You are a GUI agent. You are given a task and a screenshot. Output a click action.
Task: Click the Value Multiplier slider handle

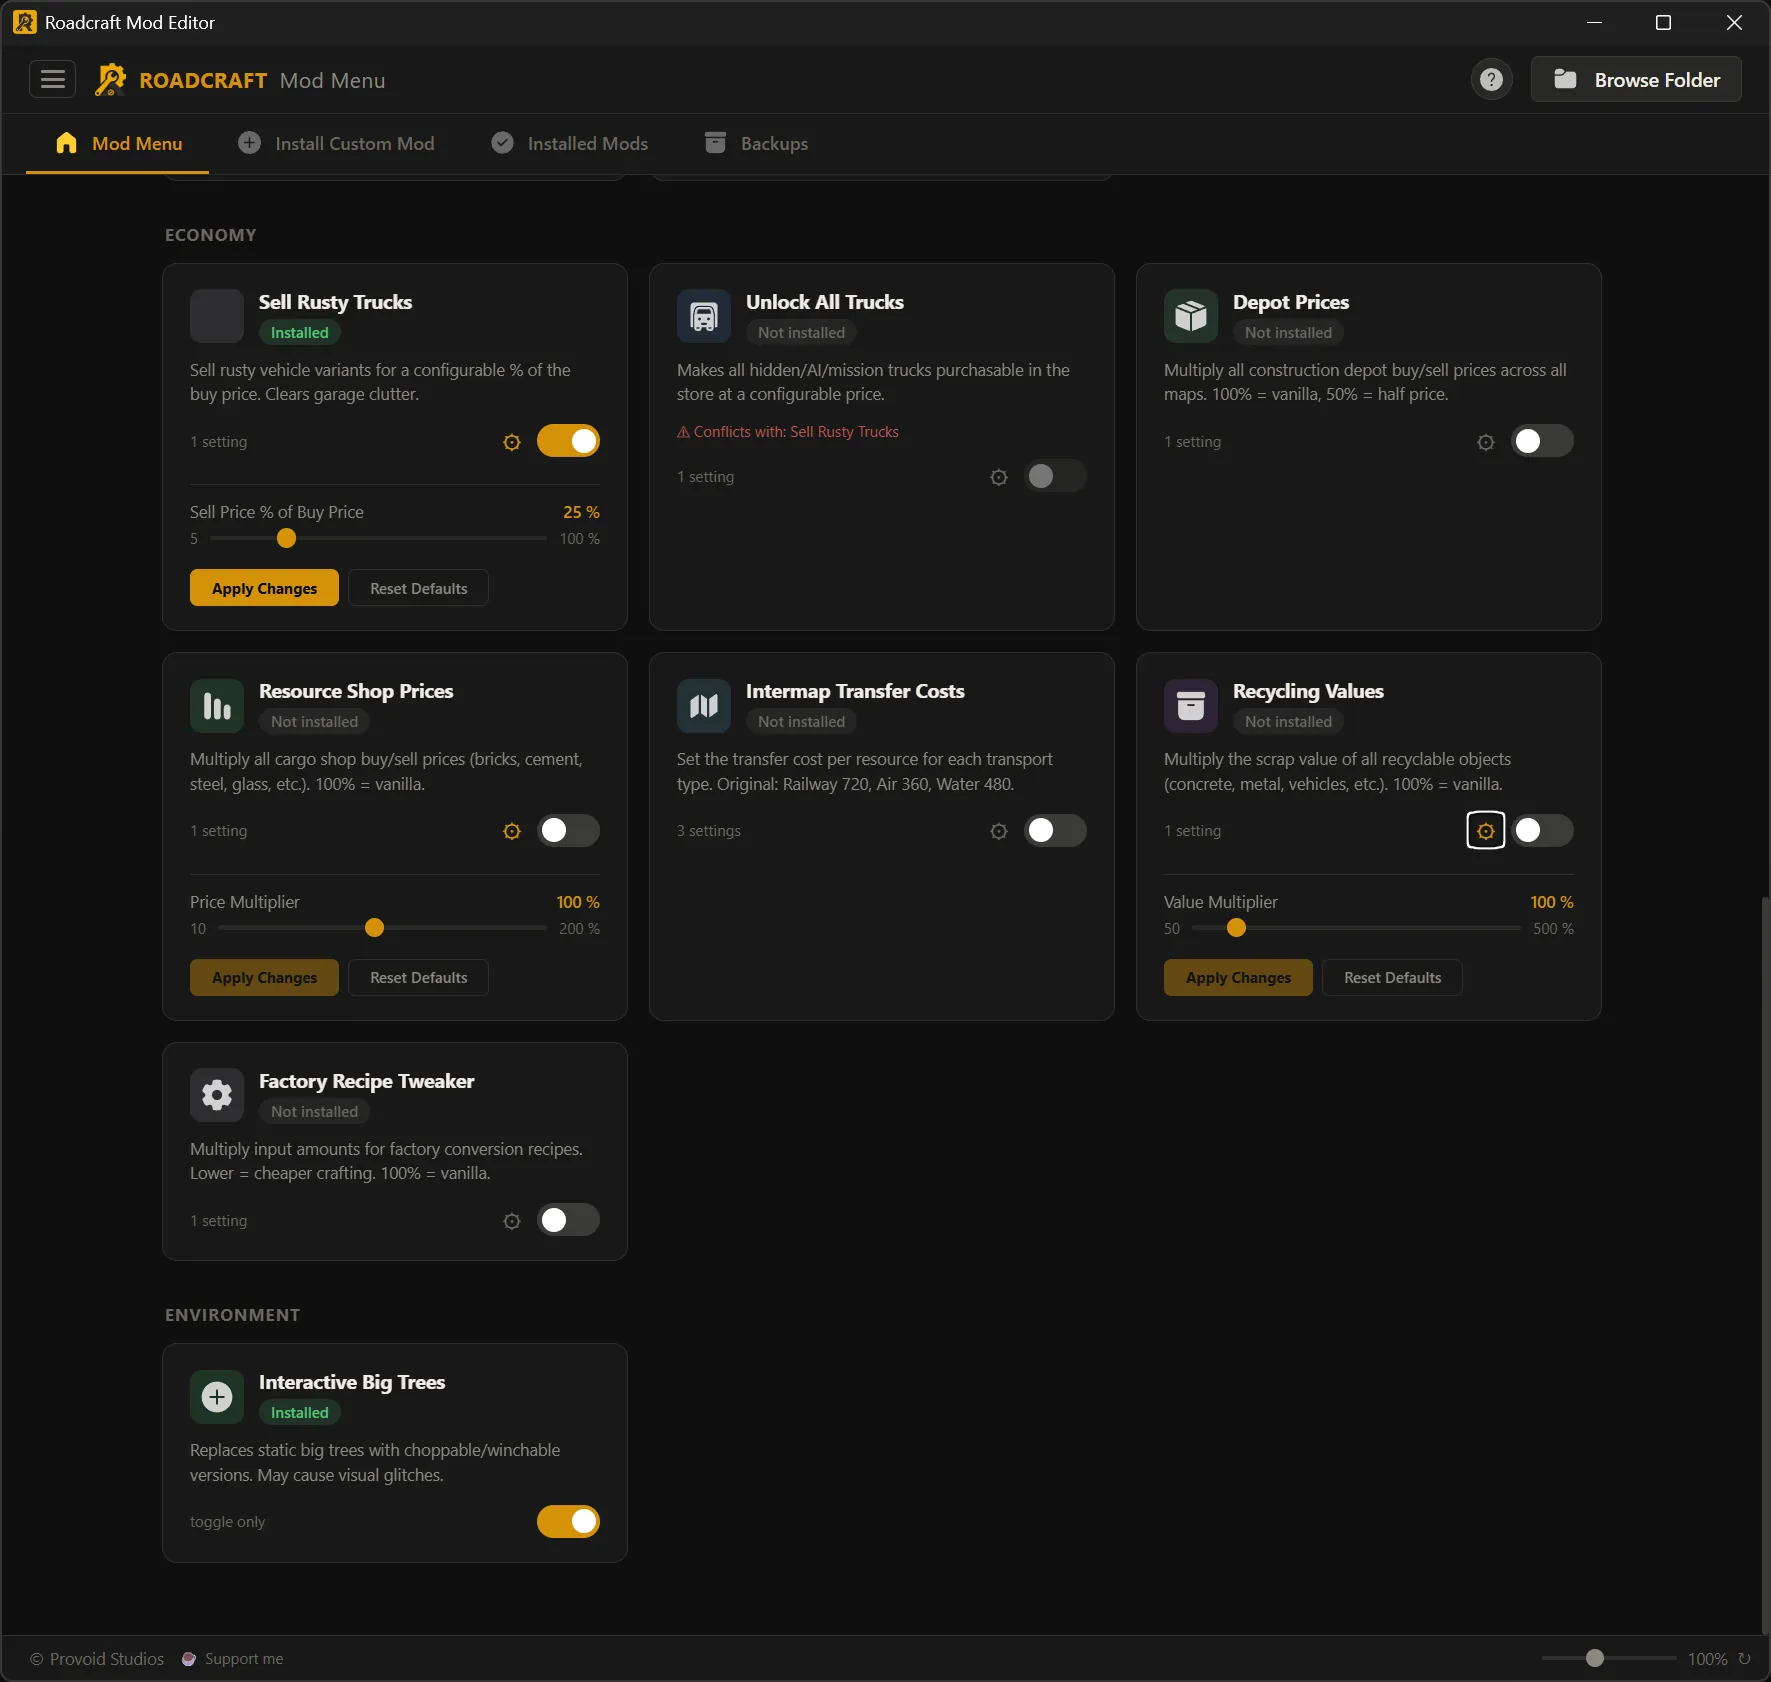pyautogui.click(x=1236, y=928)
